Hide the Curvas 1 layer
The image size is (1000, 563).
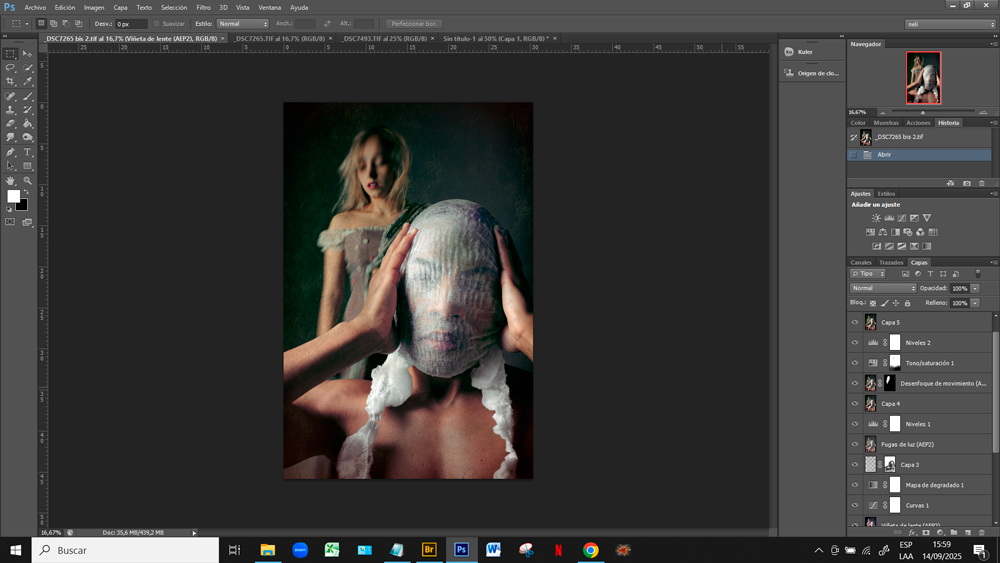pos(854,506)
